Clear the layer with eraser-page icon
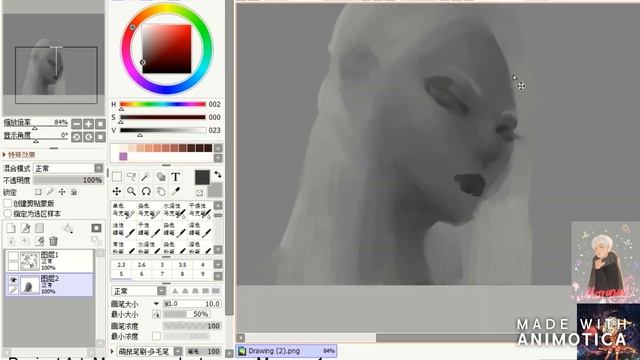Viewport: 640px width, 360px height. 39,241
